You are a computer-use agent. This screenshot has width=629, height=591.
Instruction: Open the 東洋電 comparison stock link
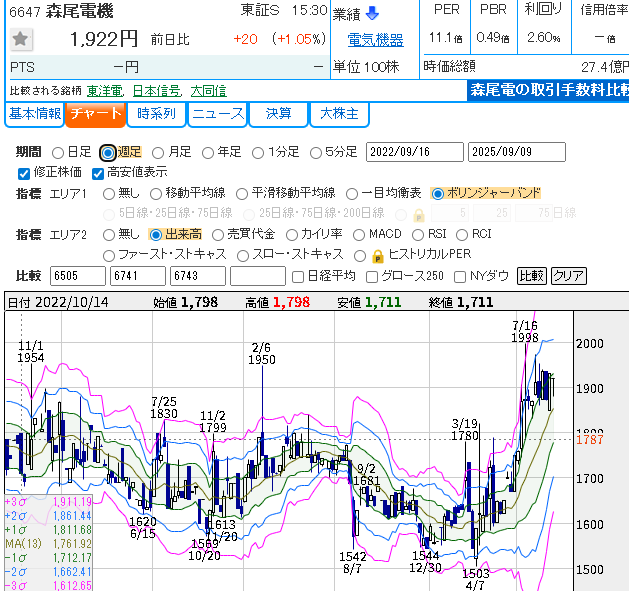click(105, 90)
